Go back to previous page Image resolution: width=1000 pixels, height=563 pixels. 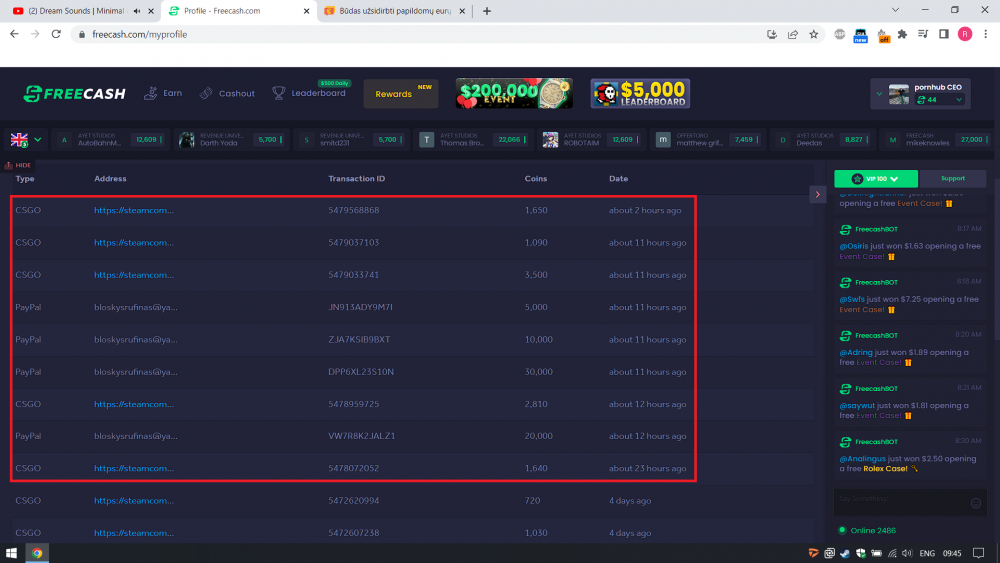point(14,34)
